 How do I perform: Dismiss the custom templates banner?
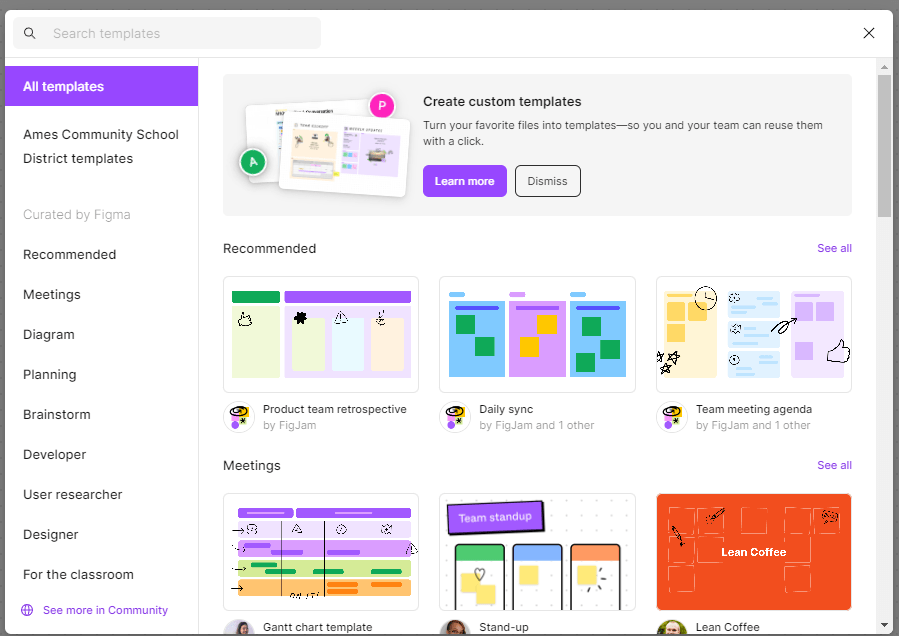click(x=547, y=181)
